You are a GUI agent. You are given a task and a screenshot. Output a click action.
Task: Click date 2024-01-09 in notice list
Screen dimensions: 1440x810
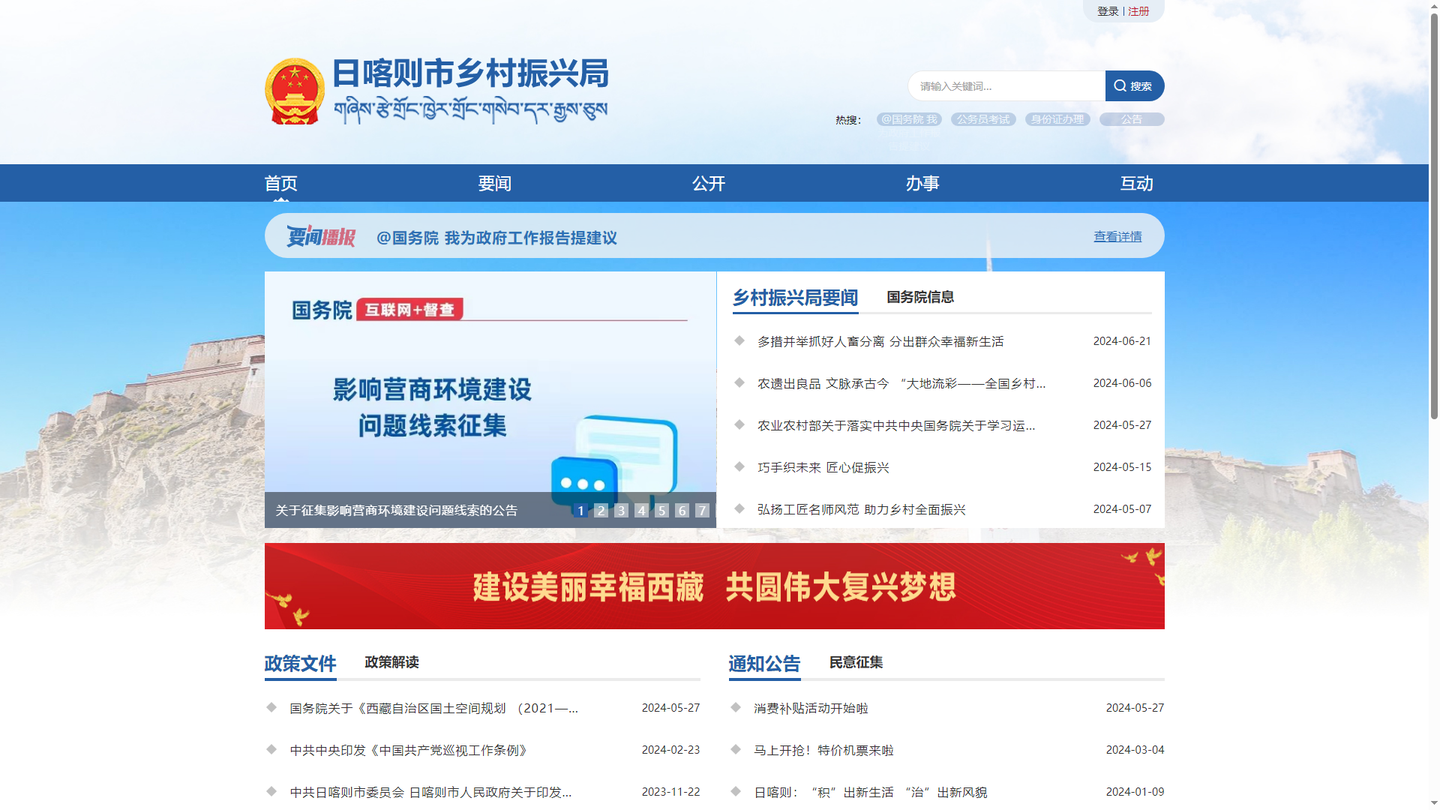[1135, 791]
